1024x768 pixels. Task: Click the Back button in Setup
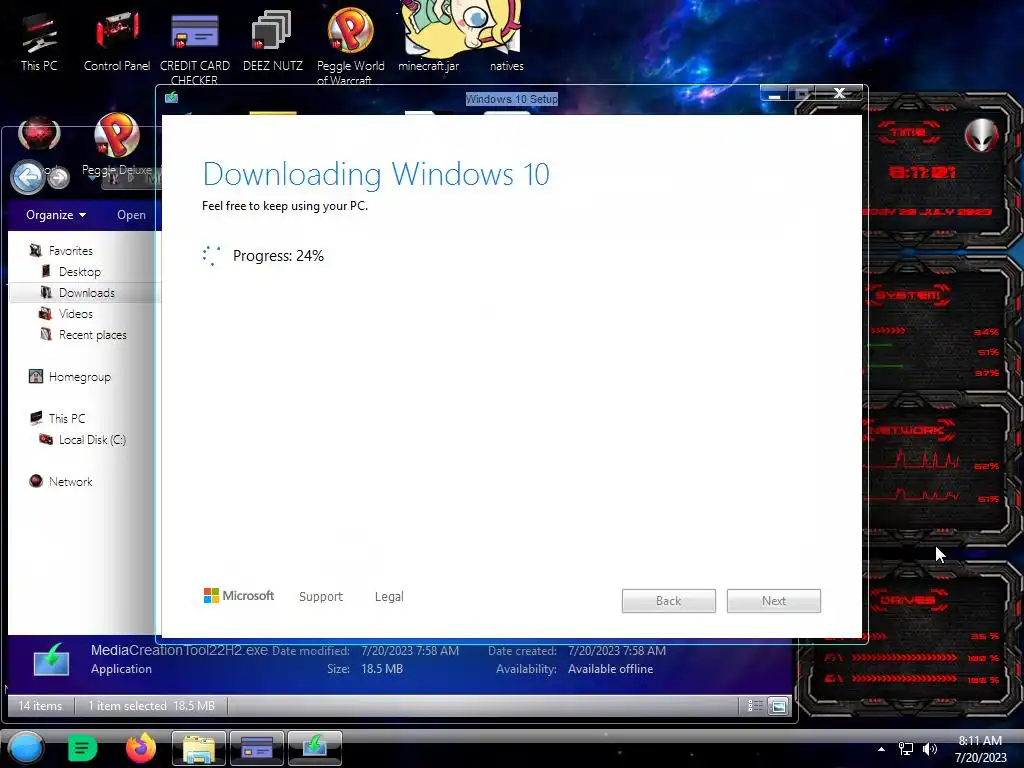pos(669,601)
